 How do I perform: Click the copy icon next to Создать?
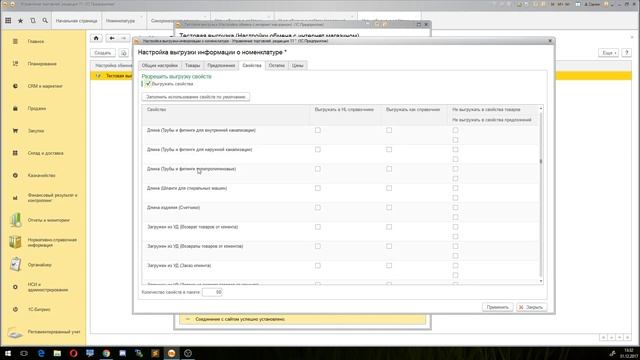click(124, 53)
